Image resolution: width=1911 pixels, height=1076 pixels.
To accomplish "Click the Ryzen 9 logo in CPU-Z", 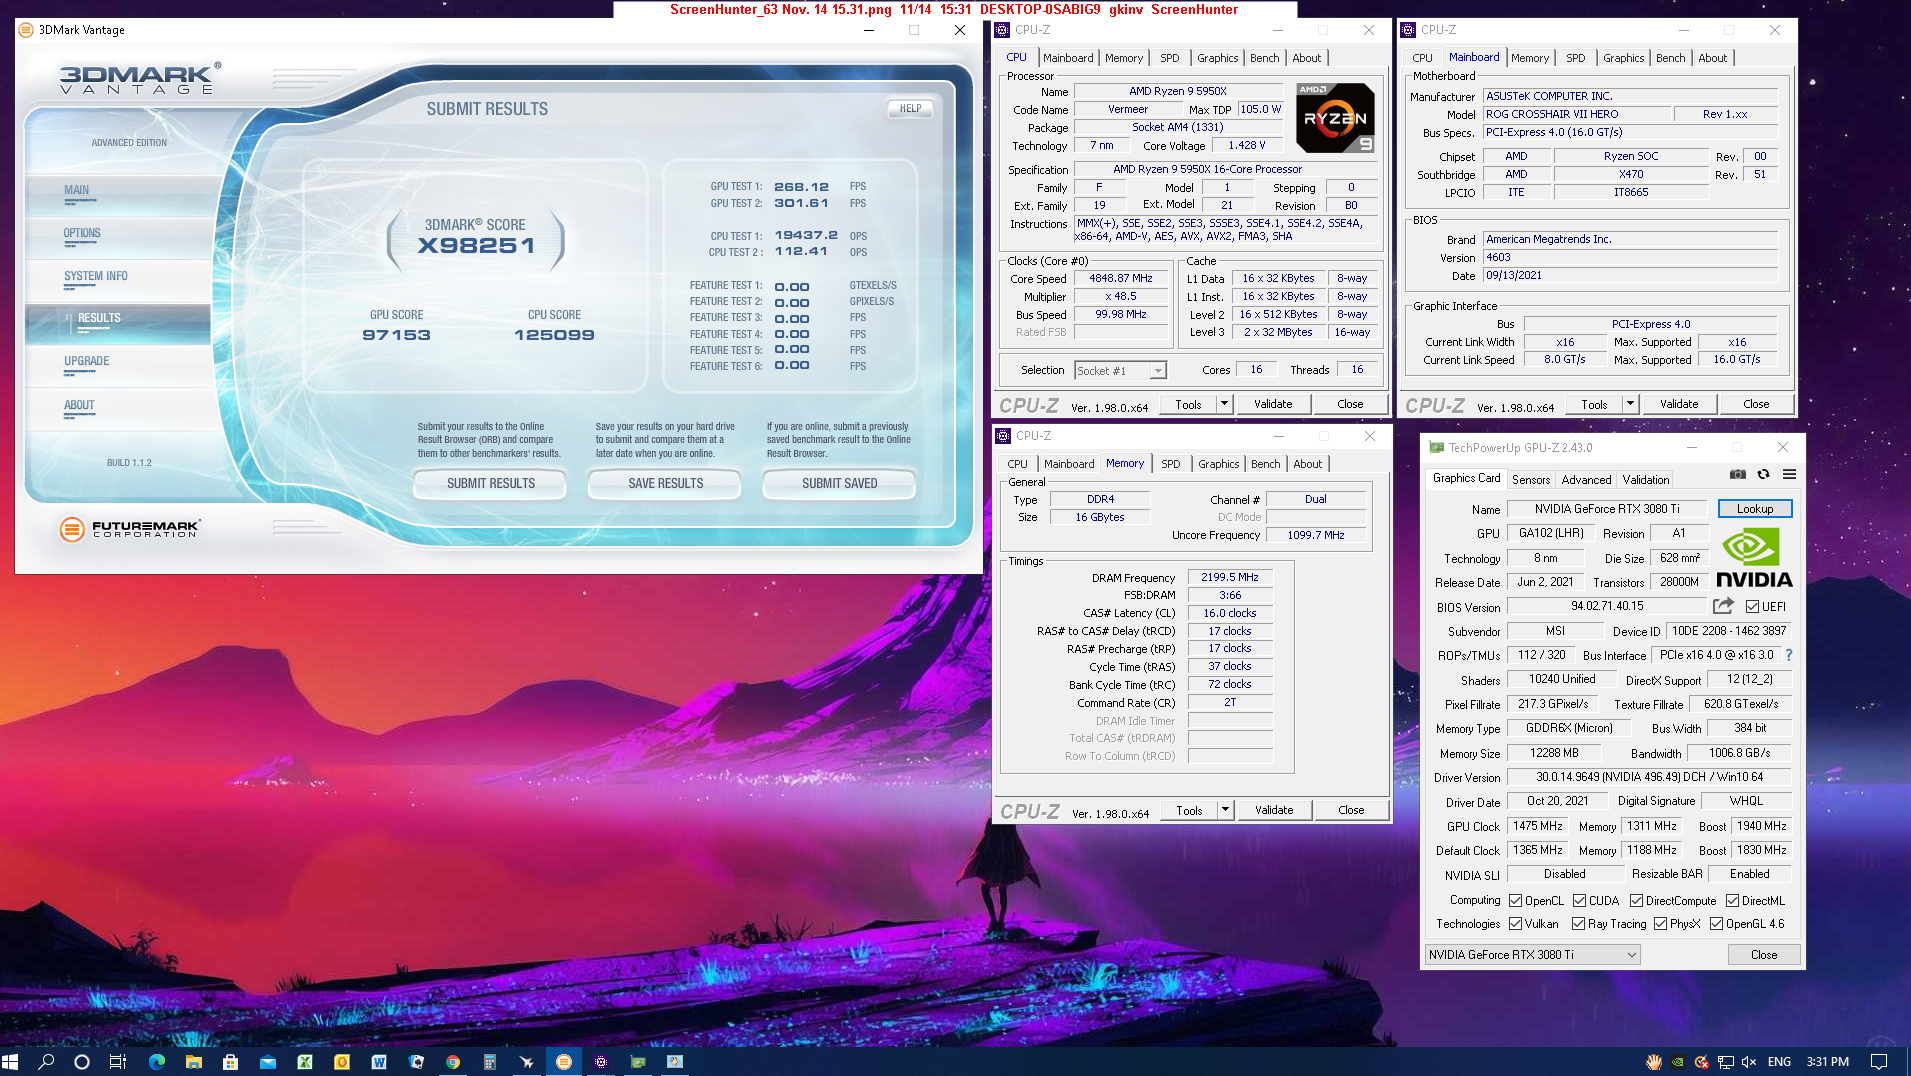I will click(1335, 118).
